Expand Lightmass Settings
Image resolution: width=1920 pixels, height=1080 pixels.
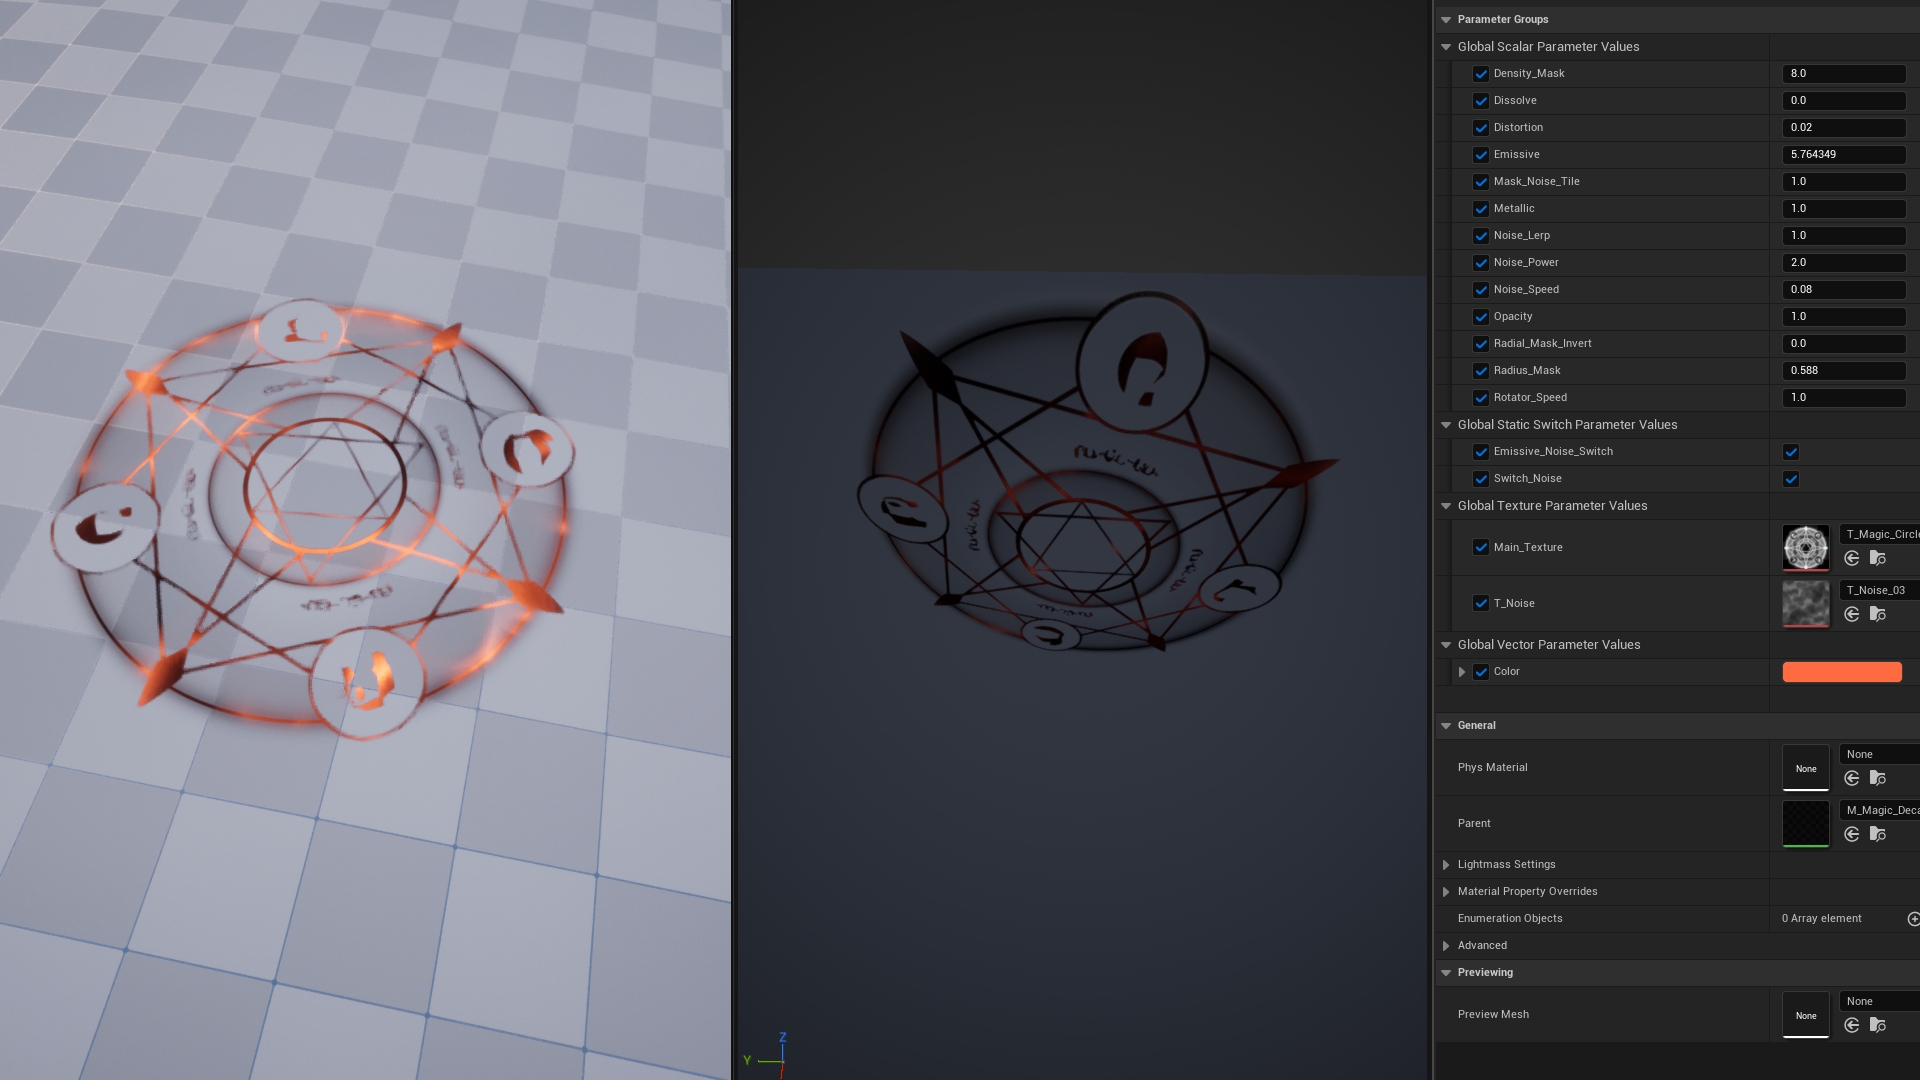pyautogui.click(x=1446, y=865)
